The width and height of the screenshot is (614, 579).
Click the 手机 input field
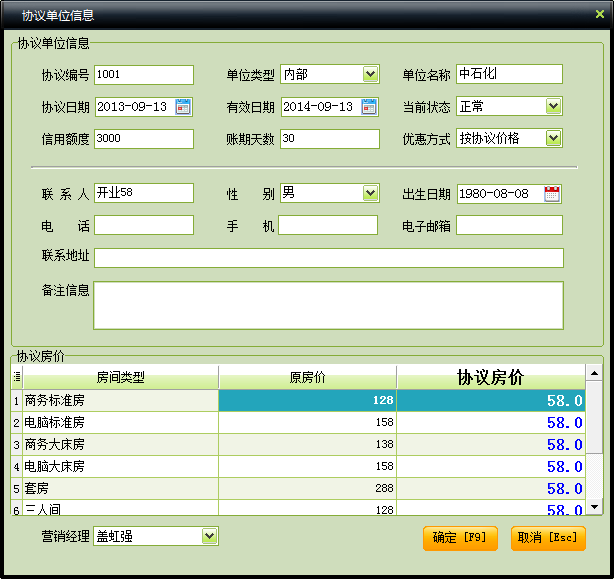328,225
